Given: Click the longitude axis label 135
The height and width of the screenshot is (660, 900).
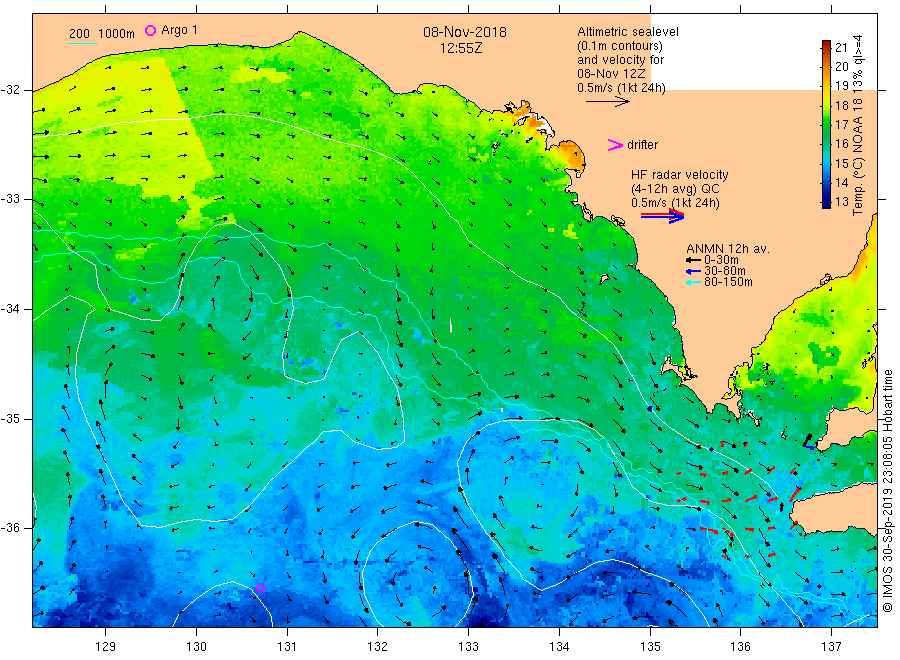Looking at the screenshot, I should 650,646.
